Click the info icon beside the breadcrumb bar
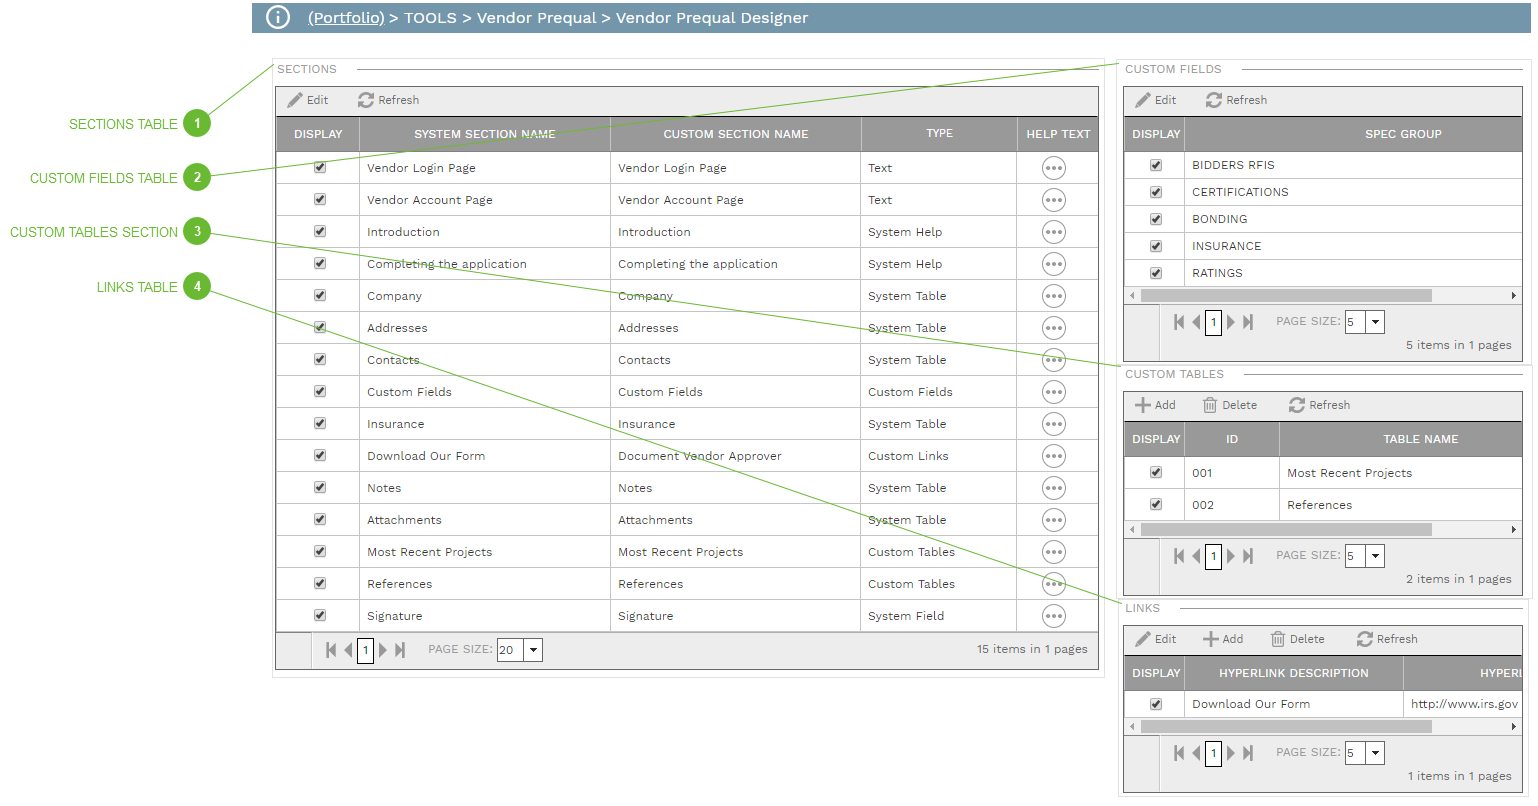This screenshot has height=806, width=1538. click(x=277, y=17)
